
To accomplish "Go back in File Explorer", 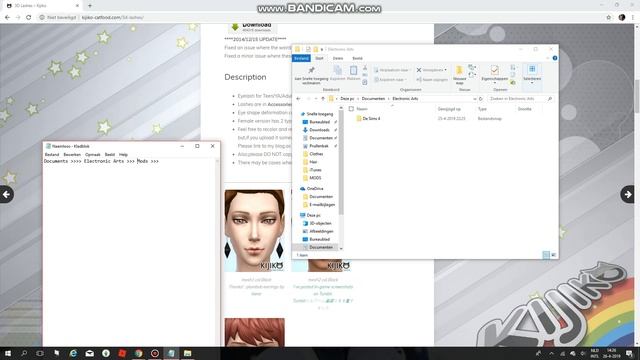I will [298, 99].
